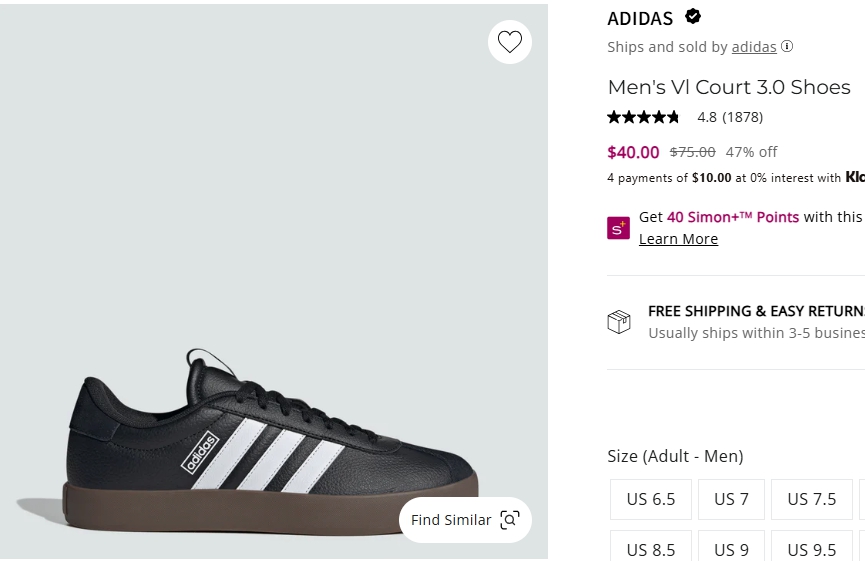Viewport: 865px width, 561px height.
Task: Click the Simon+ points badge icon
Action: (618, 228)
